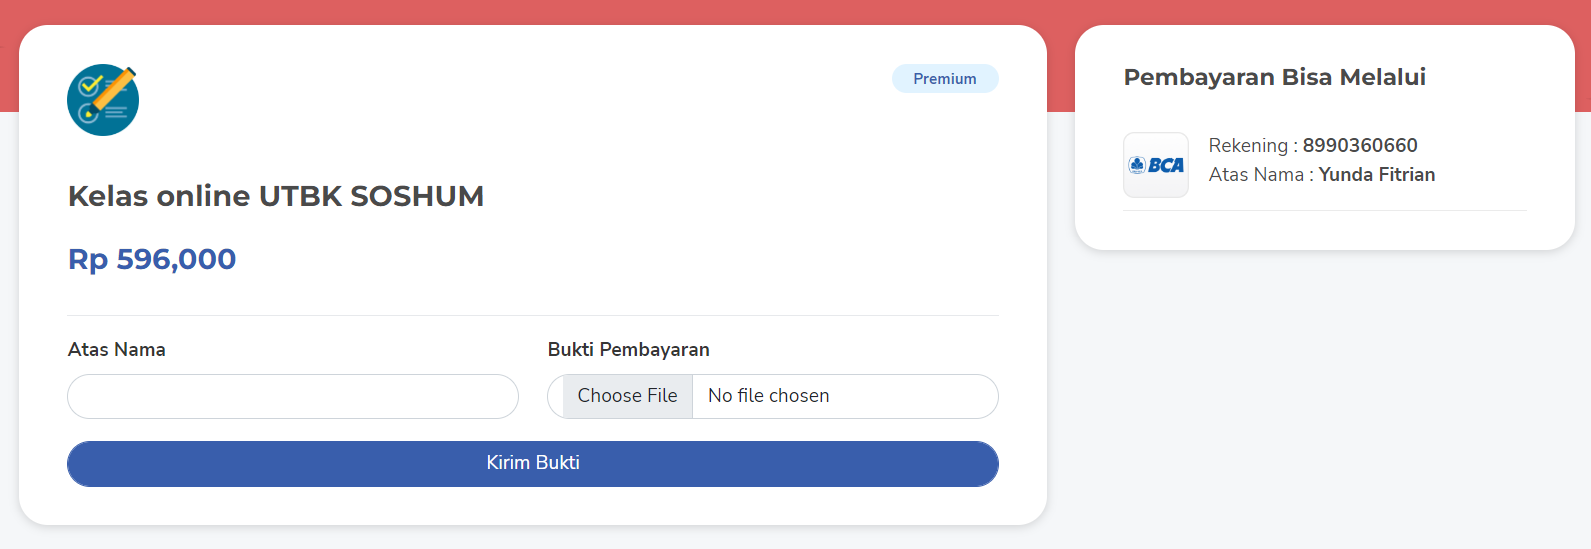Click the Premium badge

[945, 79]
